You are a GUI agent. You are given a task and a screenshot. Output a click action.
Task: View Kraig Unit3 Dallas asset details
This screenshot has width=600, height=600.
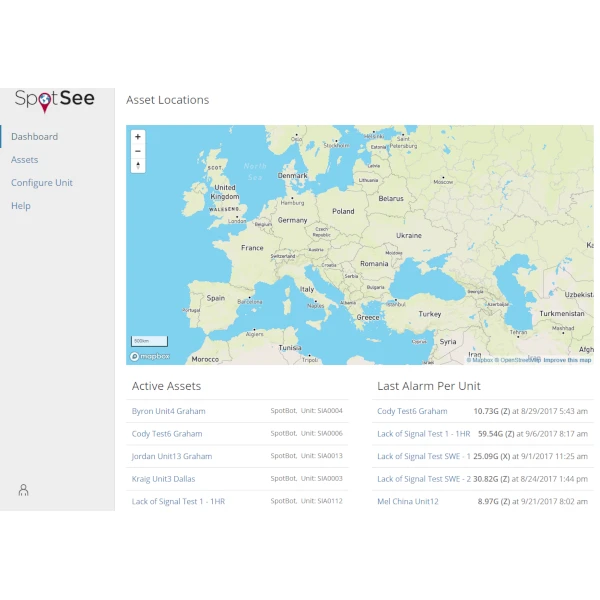pos(164,479)
